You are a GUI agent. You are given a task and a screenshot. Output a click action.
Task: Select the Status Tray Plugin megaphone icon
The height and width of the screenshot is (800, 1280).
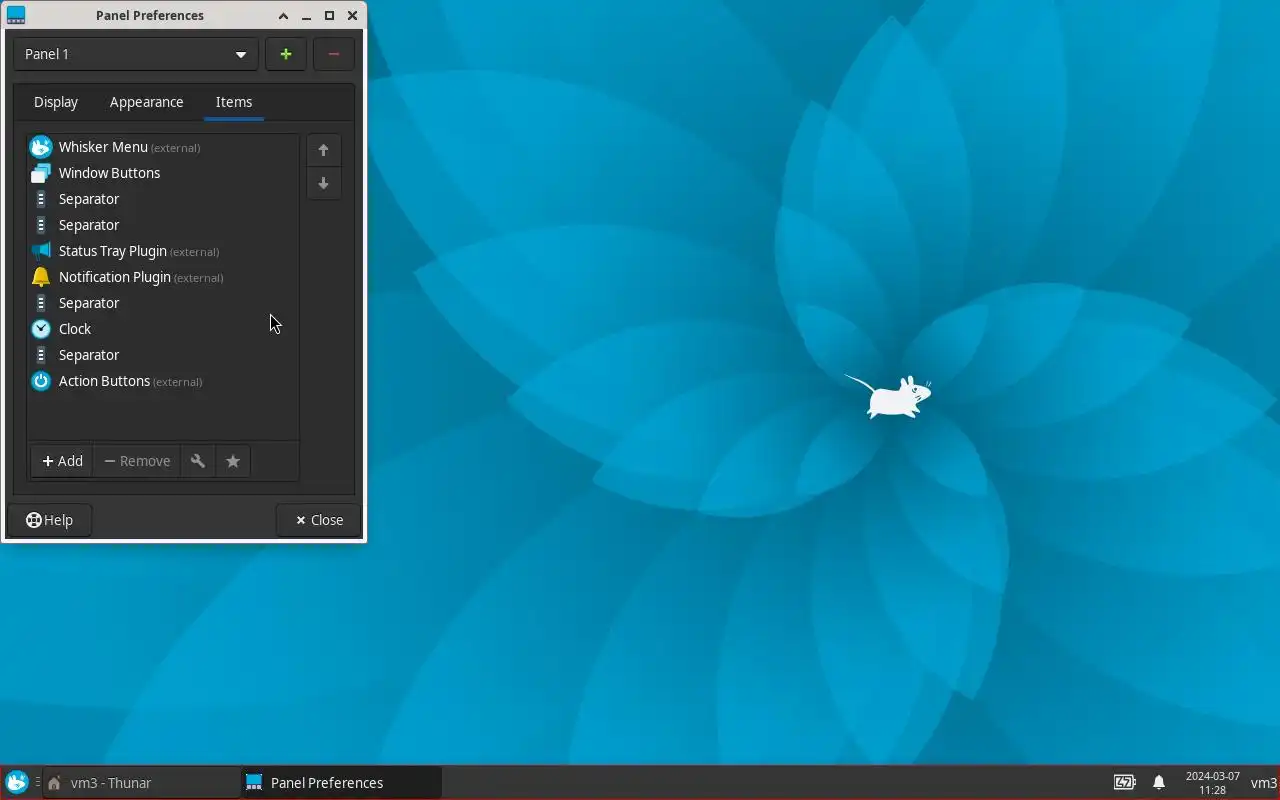pyautogui.click(x=40, y=251)
